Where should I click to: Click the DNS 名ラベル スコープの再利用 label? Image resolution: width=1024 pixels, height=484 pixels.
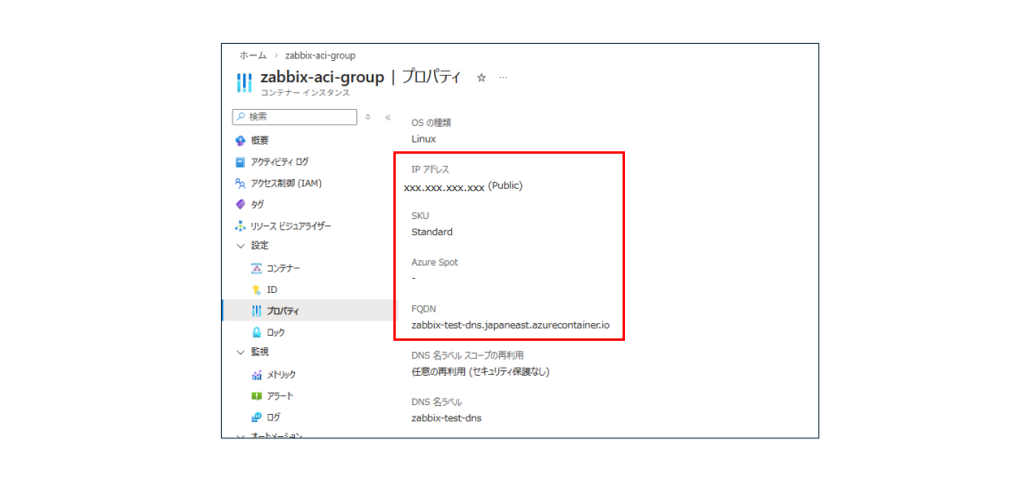(x=468, y=355)
